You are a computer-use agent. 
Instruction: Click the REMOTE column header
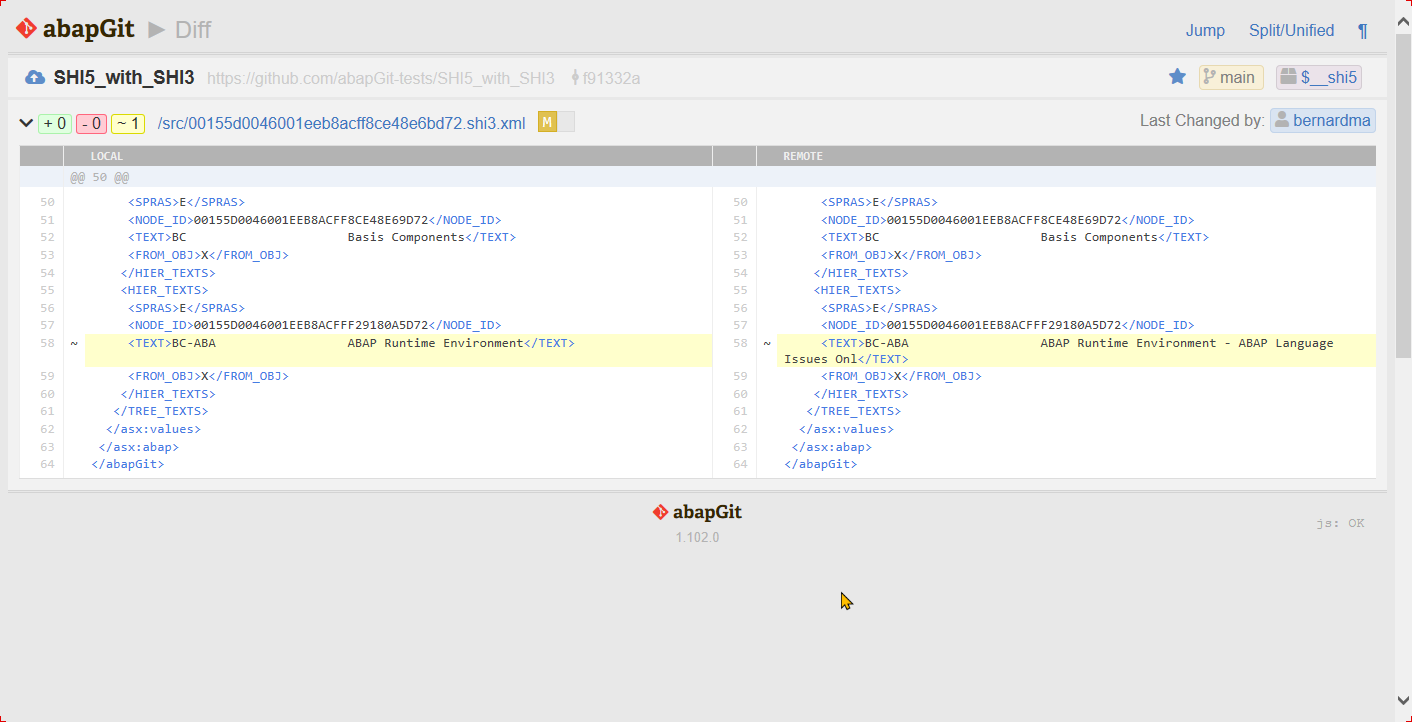pos(803,156)
